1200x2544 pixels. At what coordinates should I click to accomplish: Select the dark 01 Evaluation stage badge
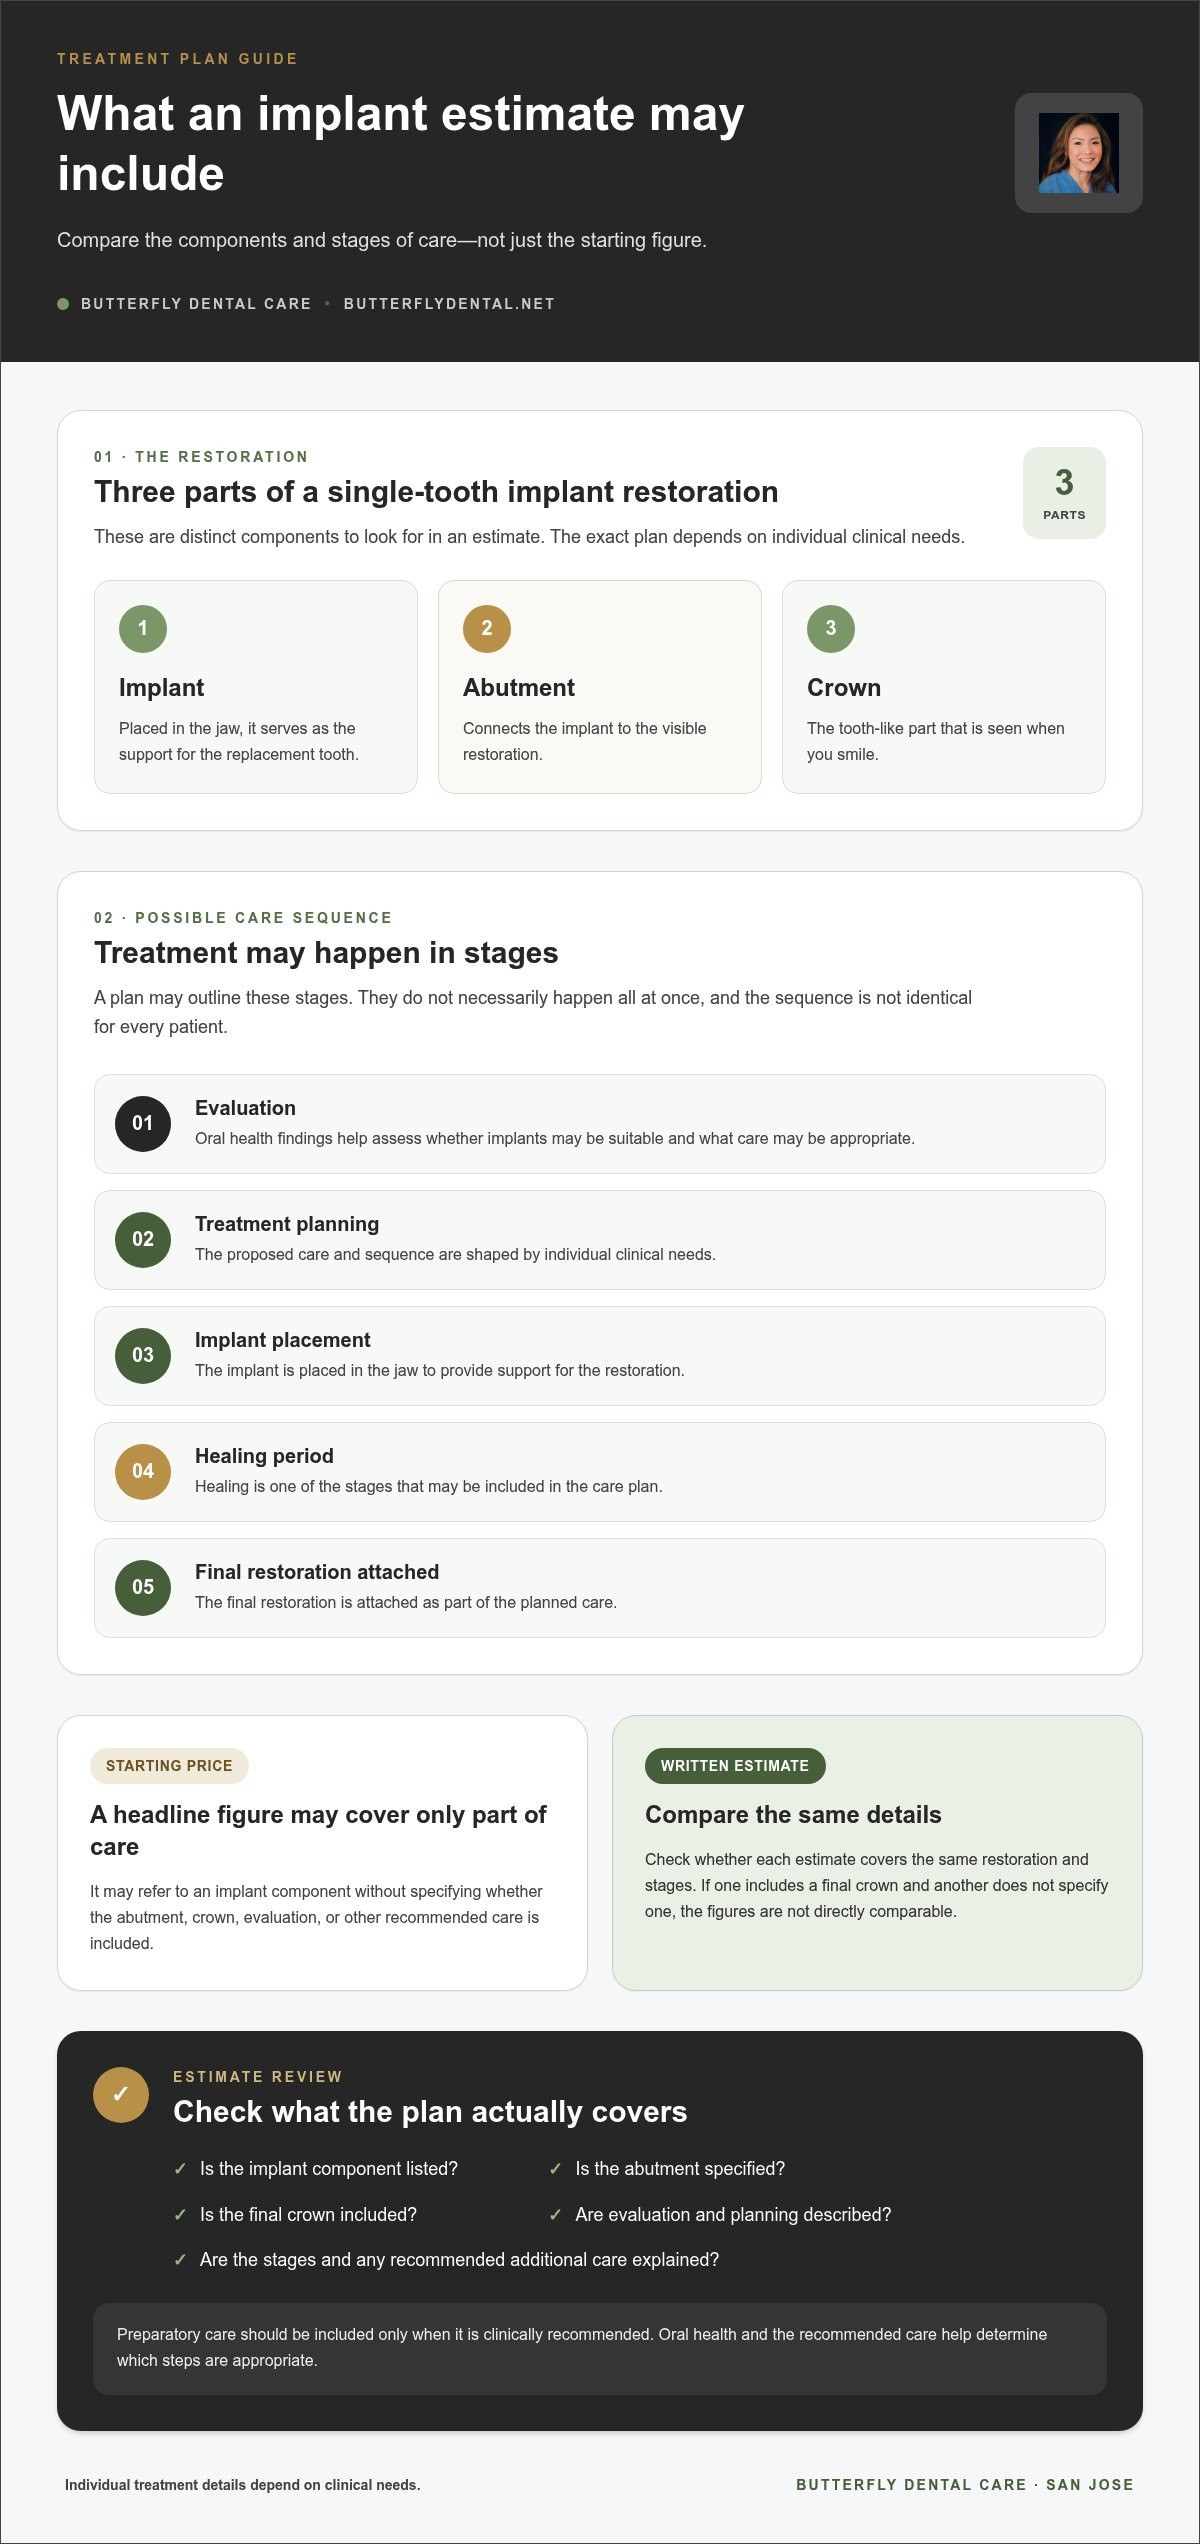coord(143,1124)
